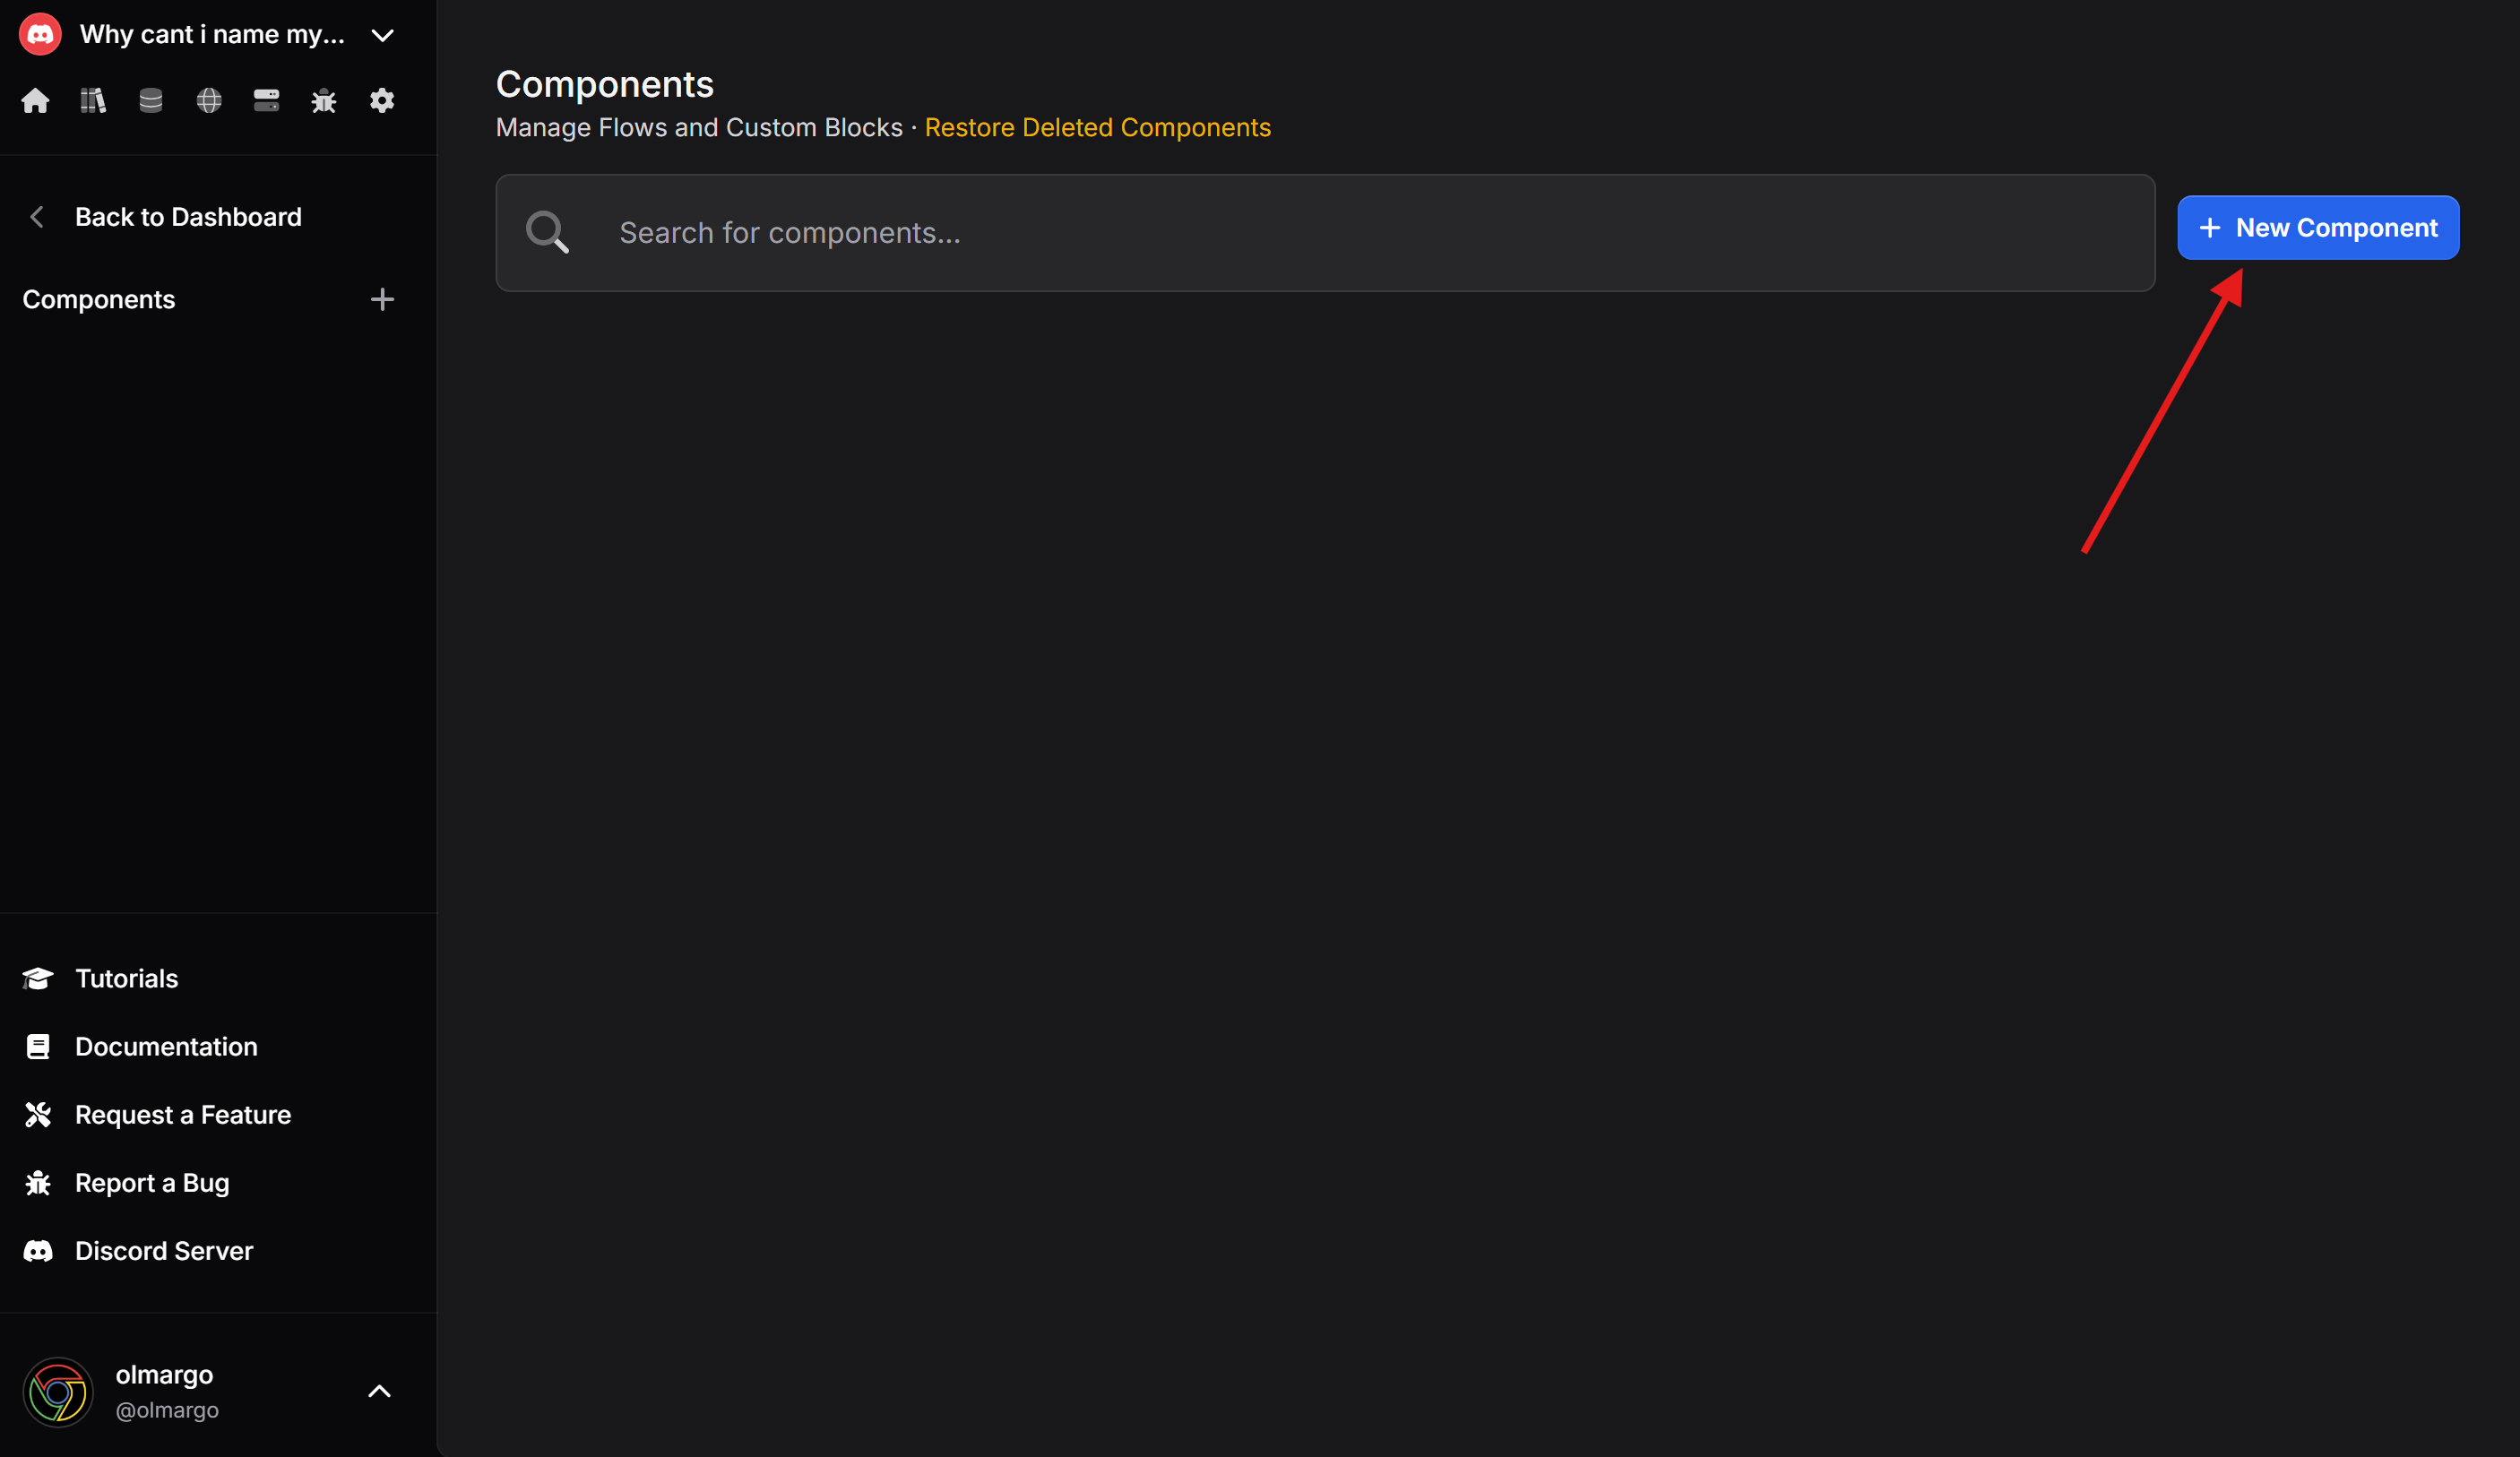Open the database stack icon
2520x1457 pixels.
pos(151,101)
